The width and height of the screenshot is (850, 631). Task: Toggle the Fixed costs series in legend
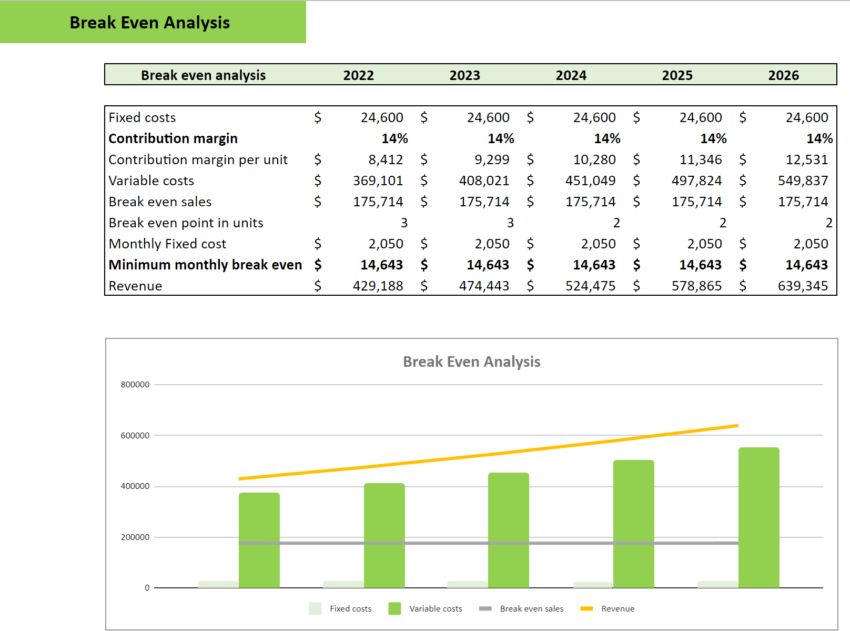click(x=313, y=608)
